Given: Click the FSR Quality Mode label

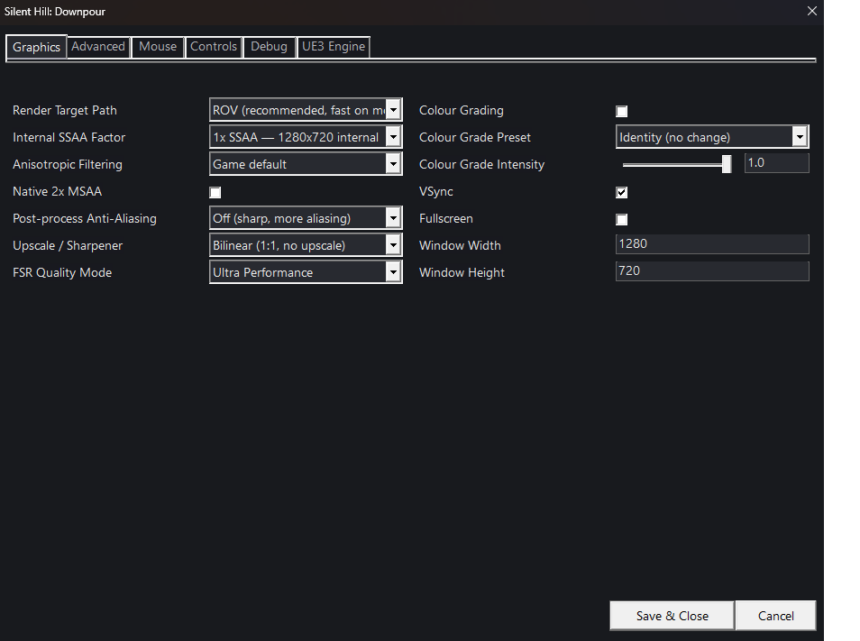Looking at the screenshot, I should click(x=62, y=273).
